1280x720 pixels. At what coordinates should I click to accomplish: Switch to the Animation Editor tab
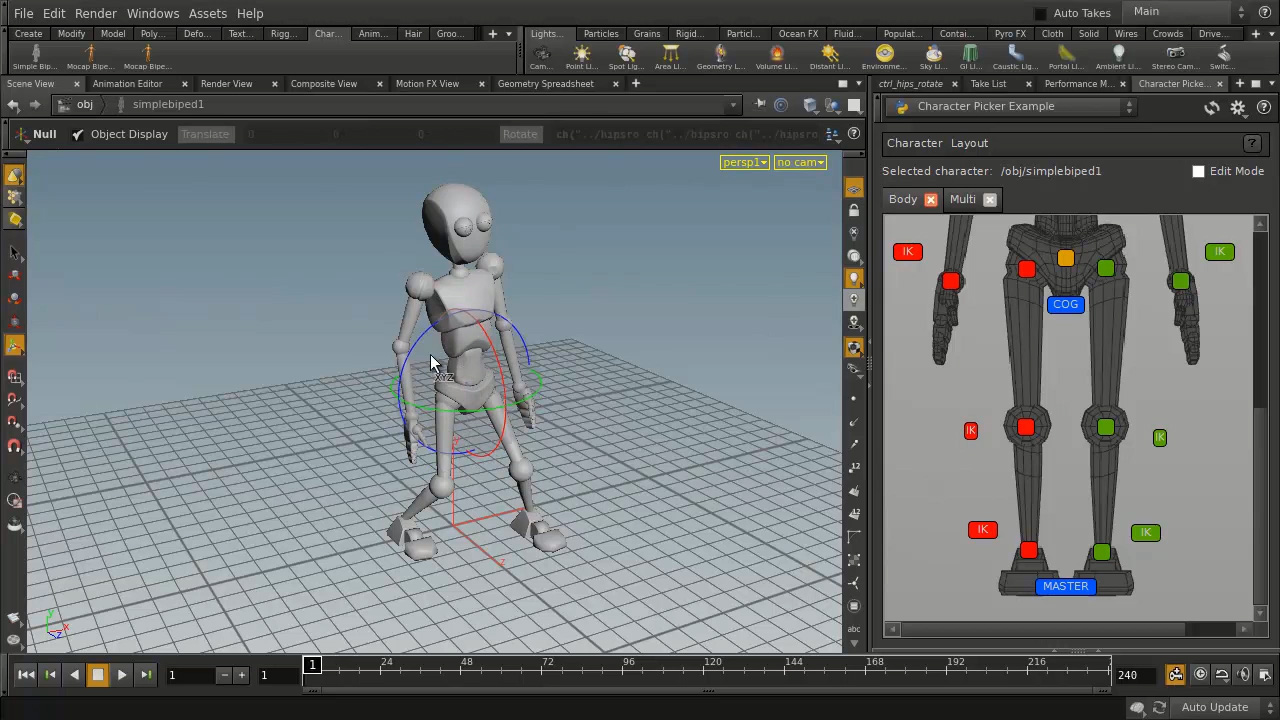(127, 83)
